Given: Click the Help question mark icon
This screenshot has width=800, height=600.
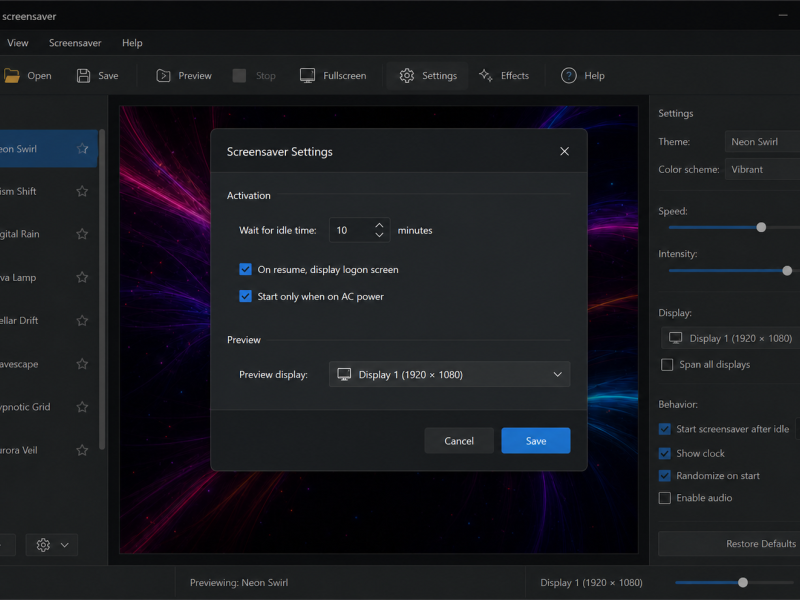Looking at the screenshot, I should click(x=568, y=76).
